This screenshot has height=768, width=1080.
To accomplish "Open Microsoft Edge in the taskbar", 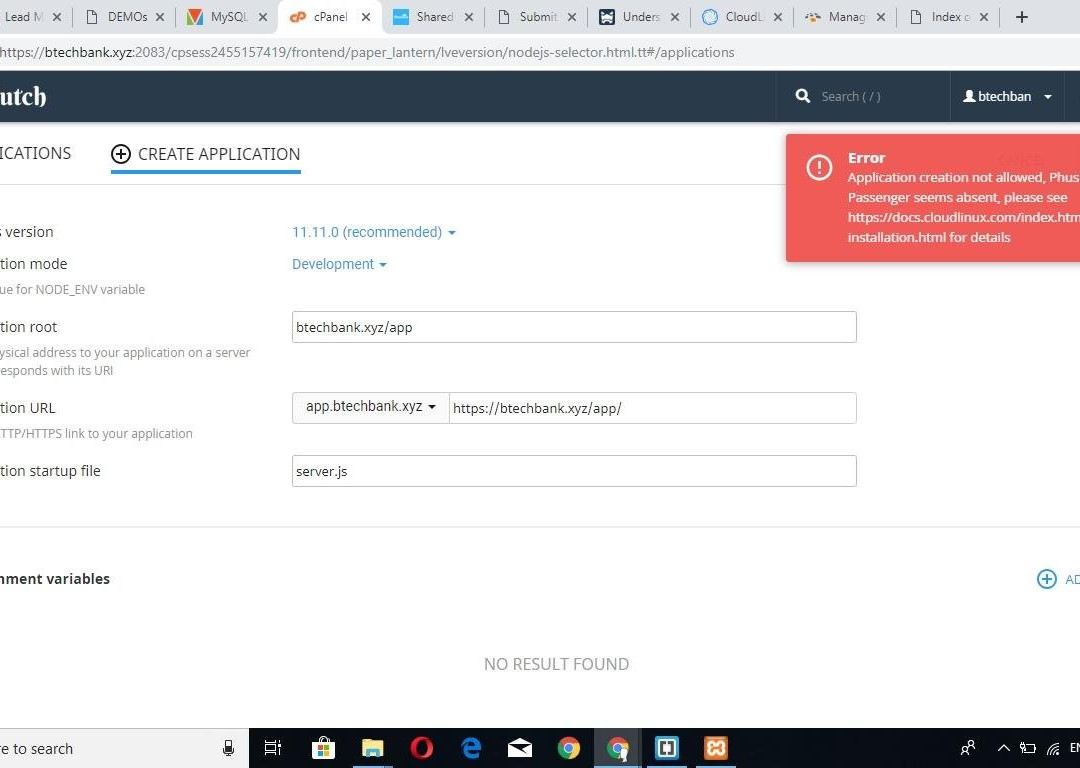I will 471,748.
